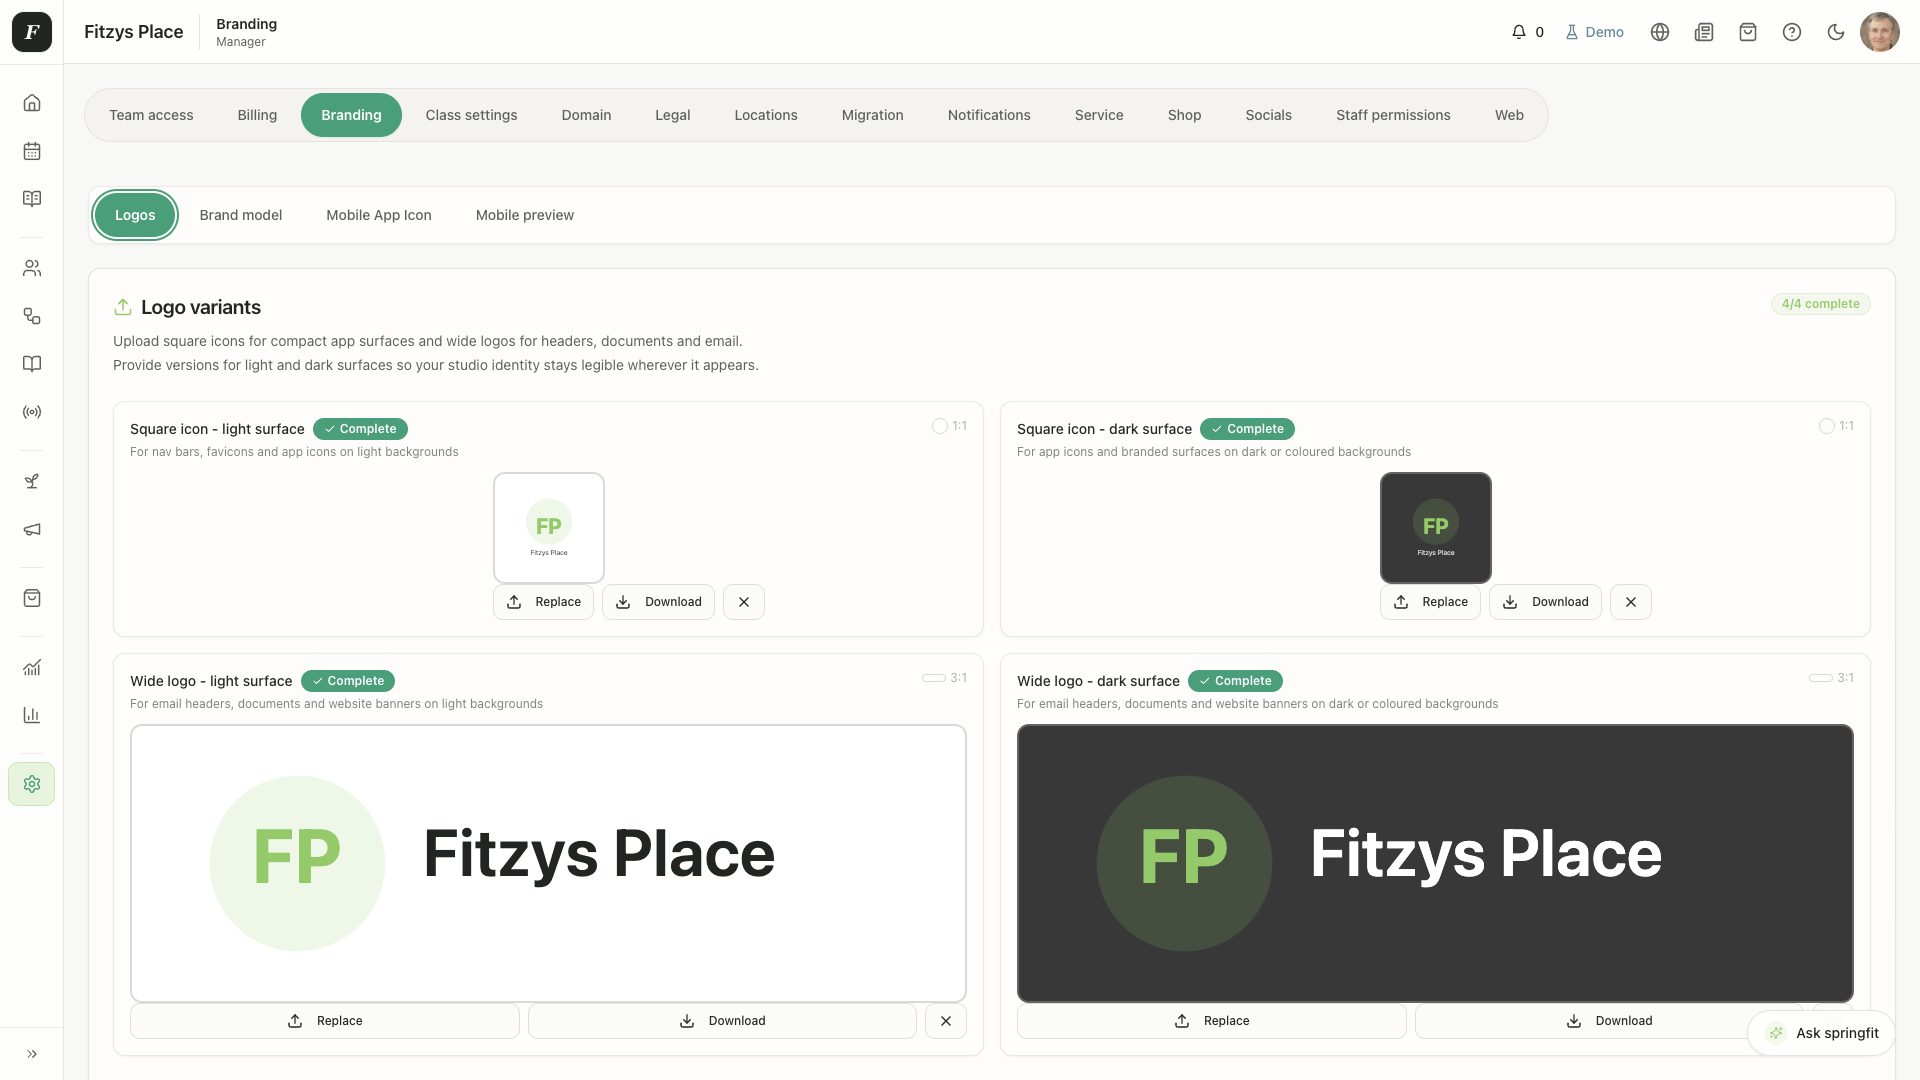Go to Domain tab
Screen dimensions: 1920x1080
tap(586, 115)
